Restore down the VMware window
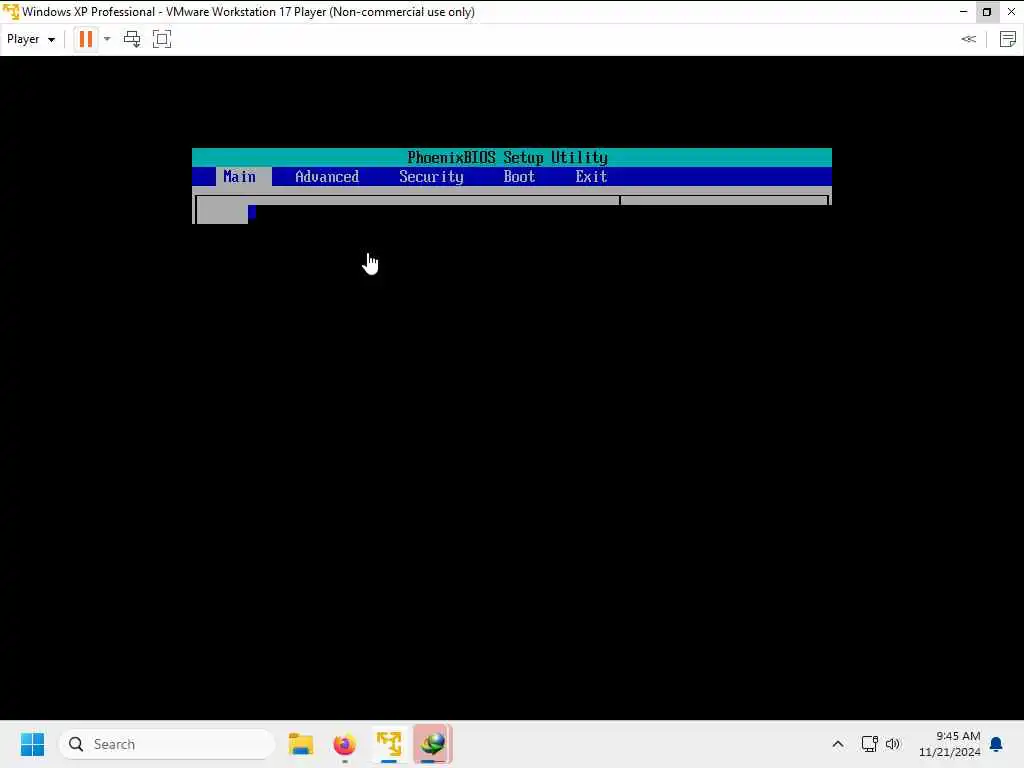Screen dimensions: 1024x768 pyautogui.click(x=987, y=12)
